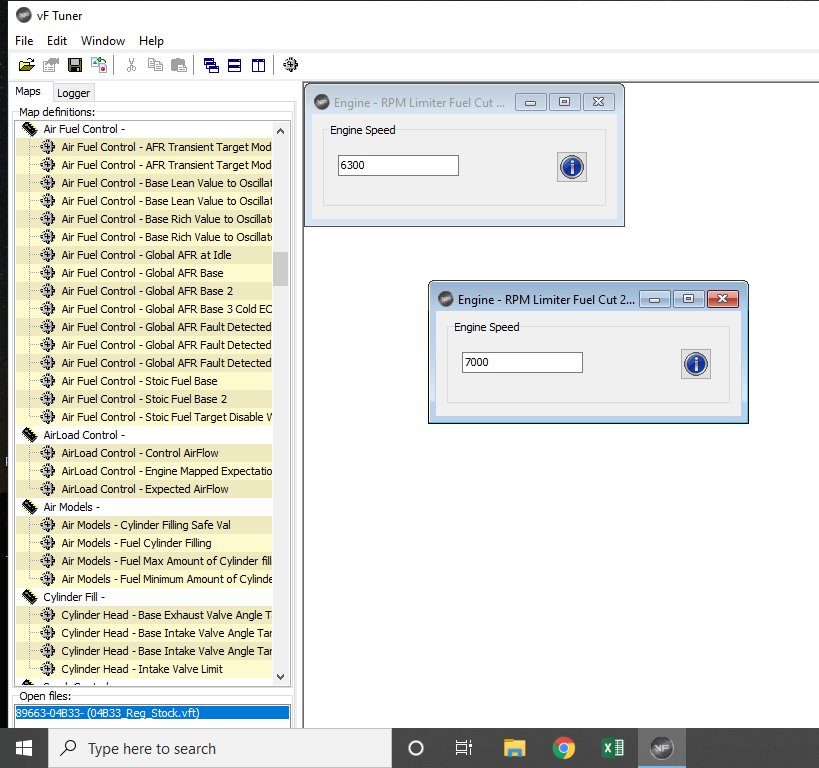Viewport: 819px width, 768px height.
Task: Click the Engine Speed field showing 7000
Action: tap(522, 363)
